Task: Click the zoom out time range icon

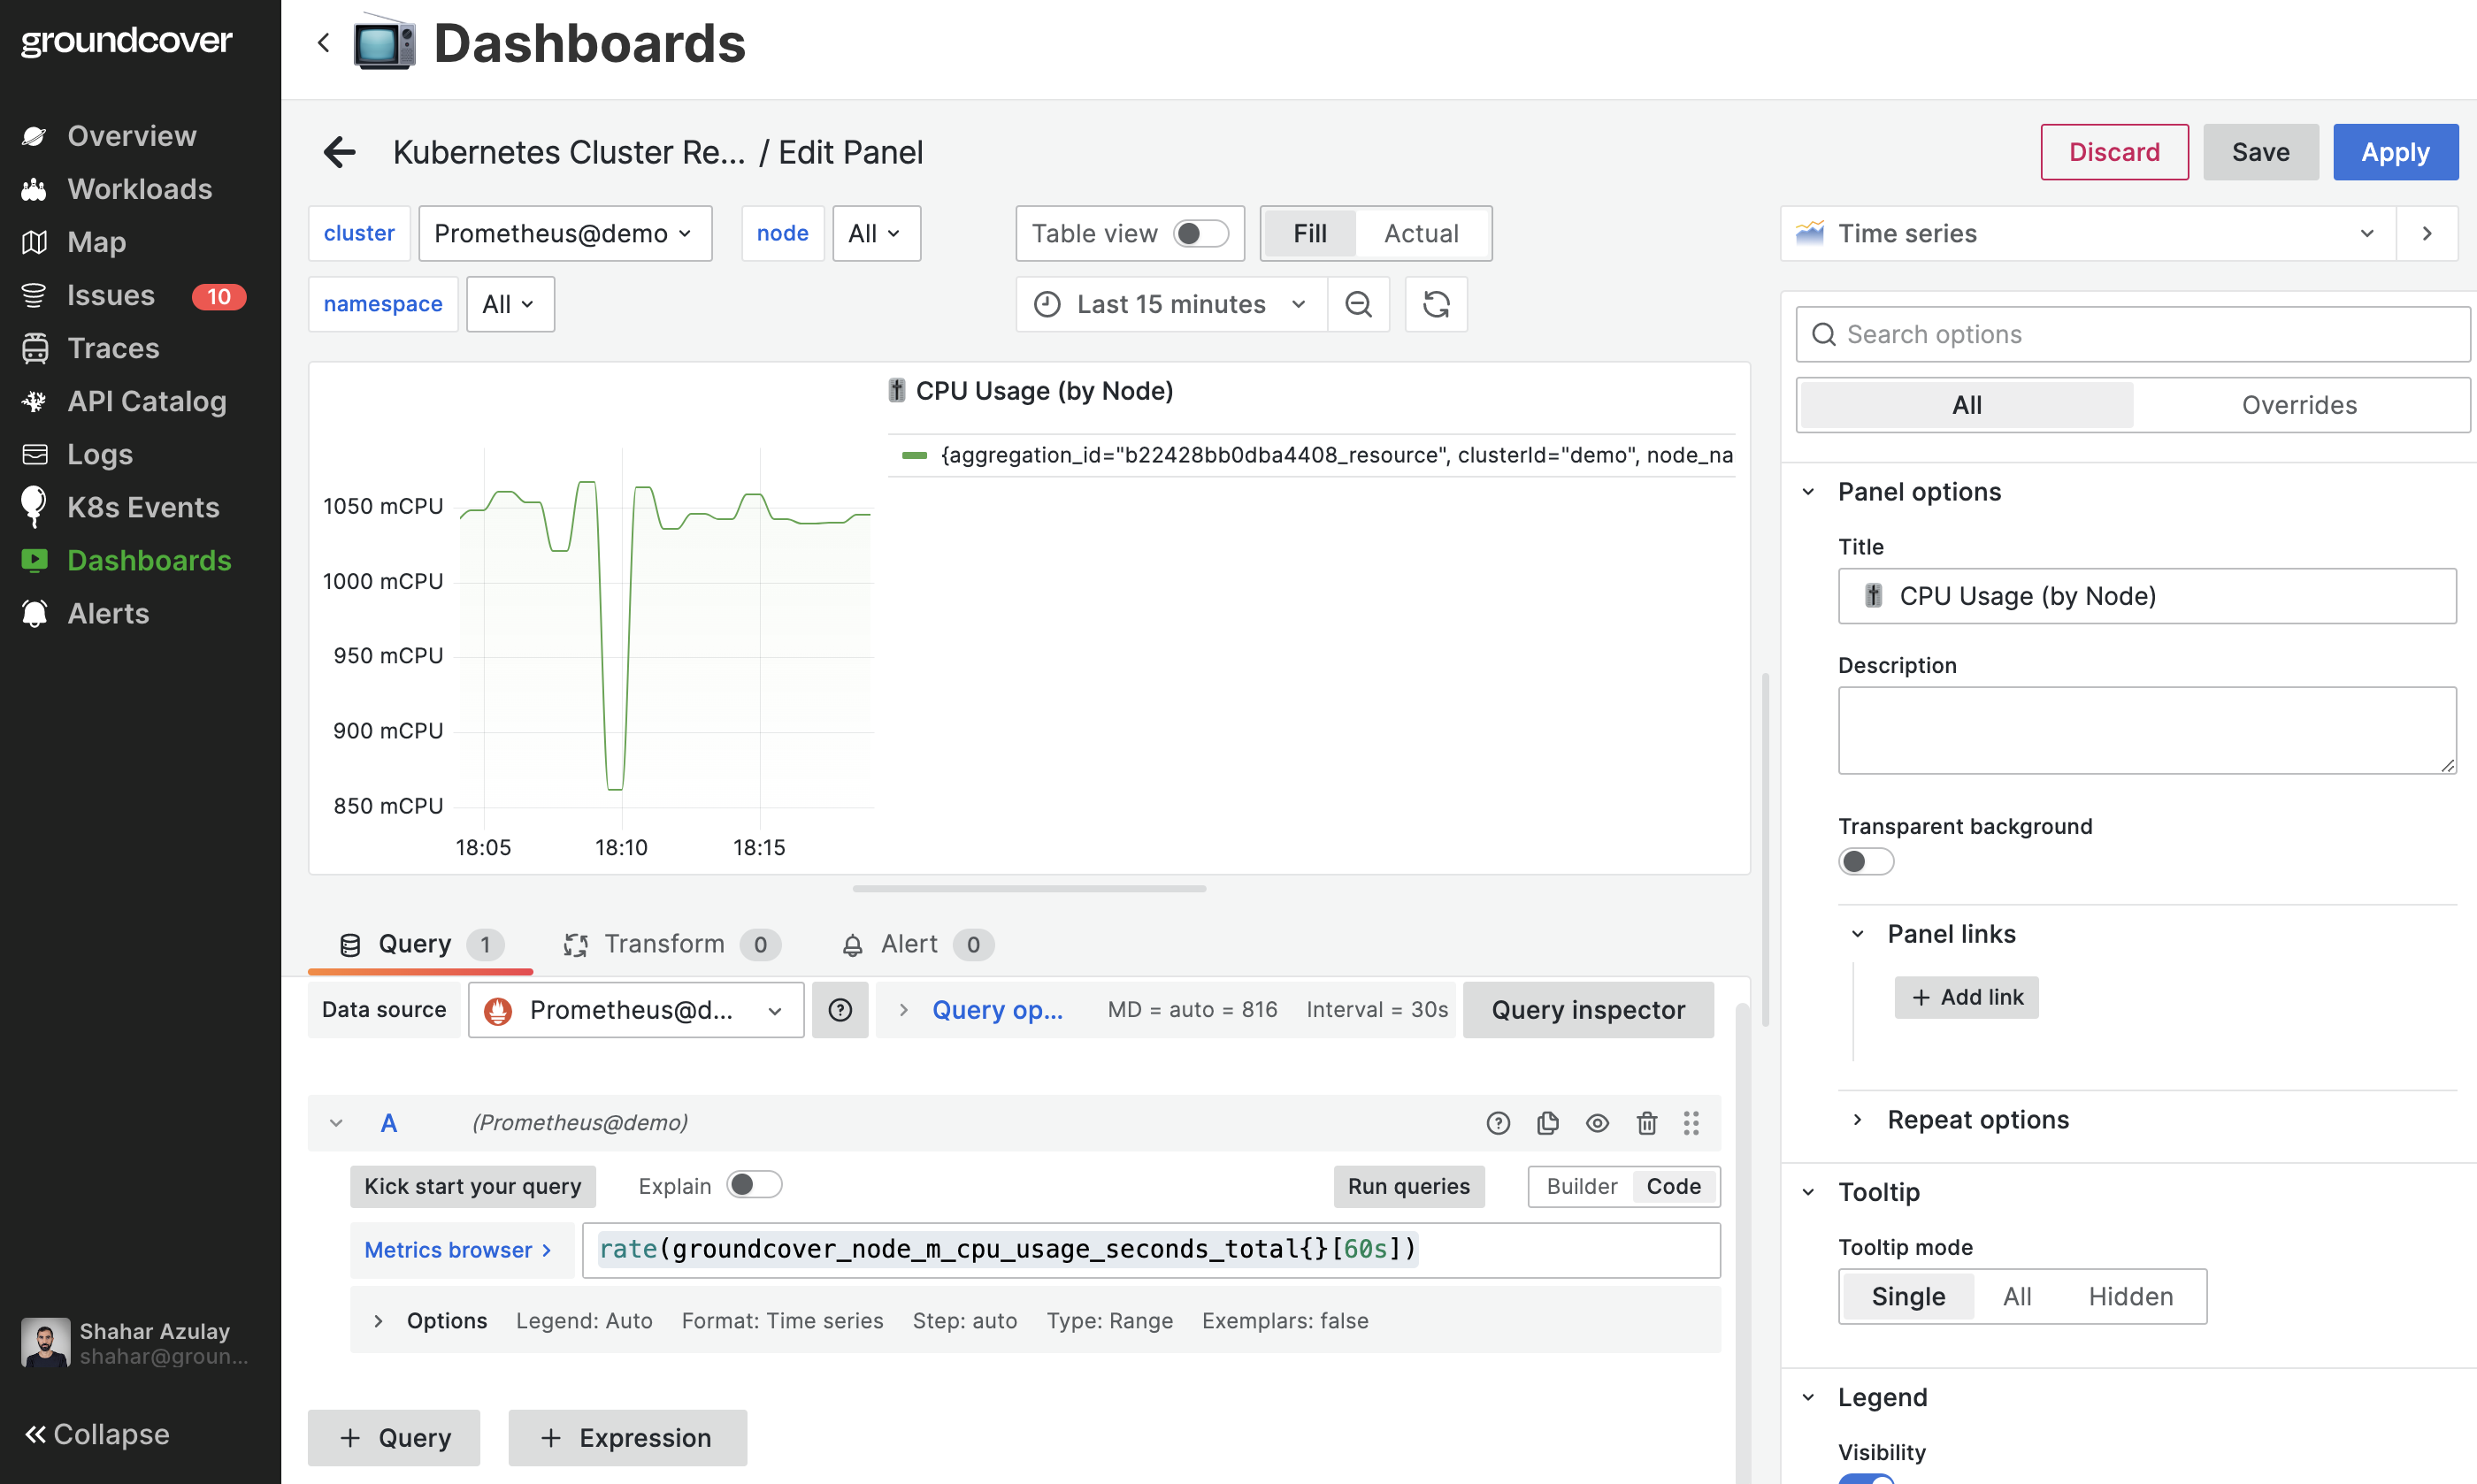Action: pos(1358,304)
